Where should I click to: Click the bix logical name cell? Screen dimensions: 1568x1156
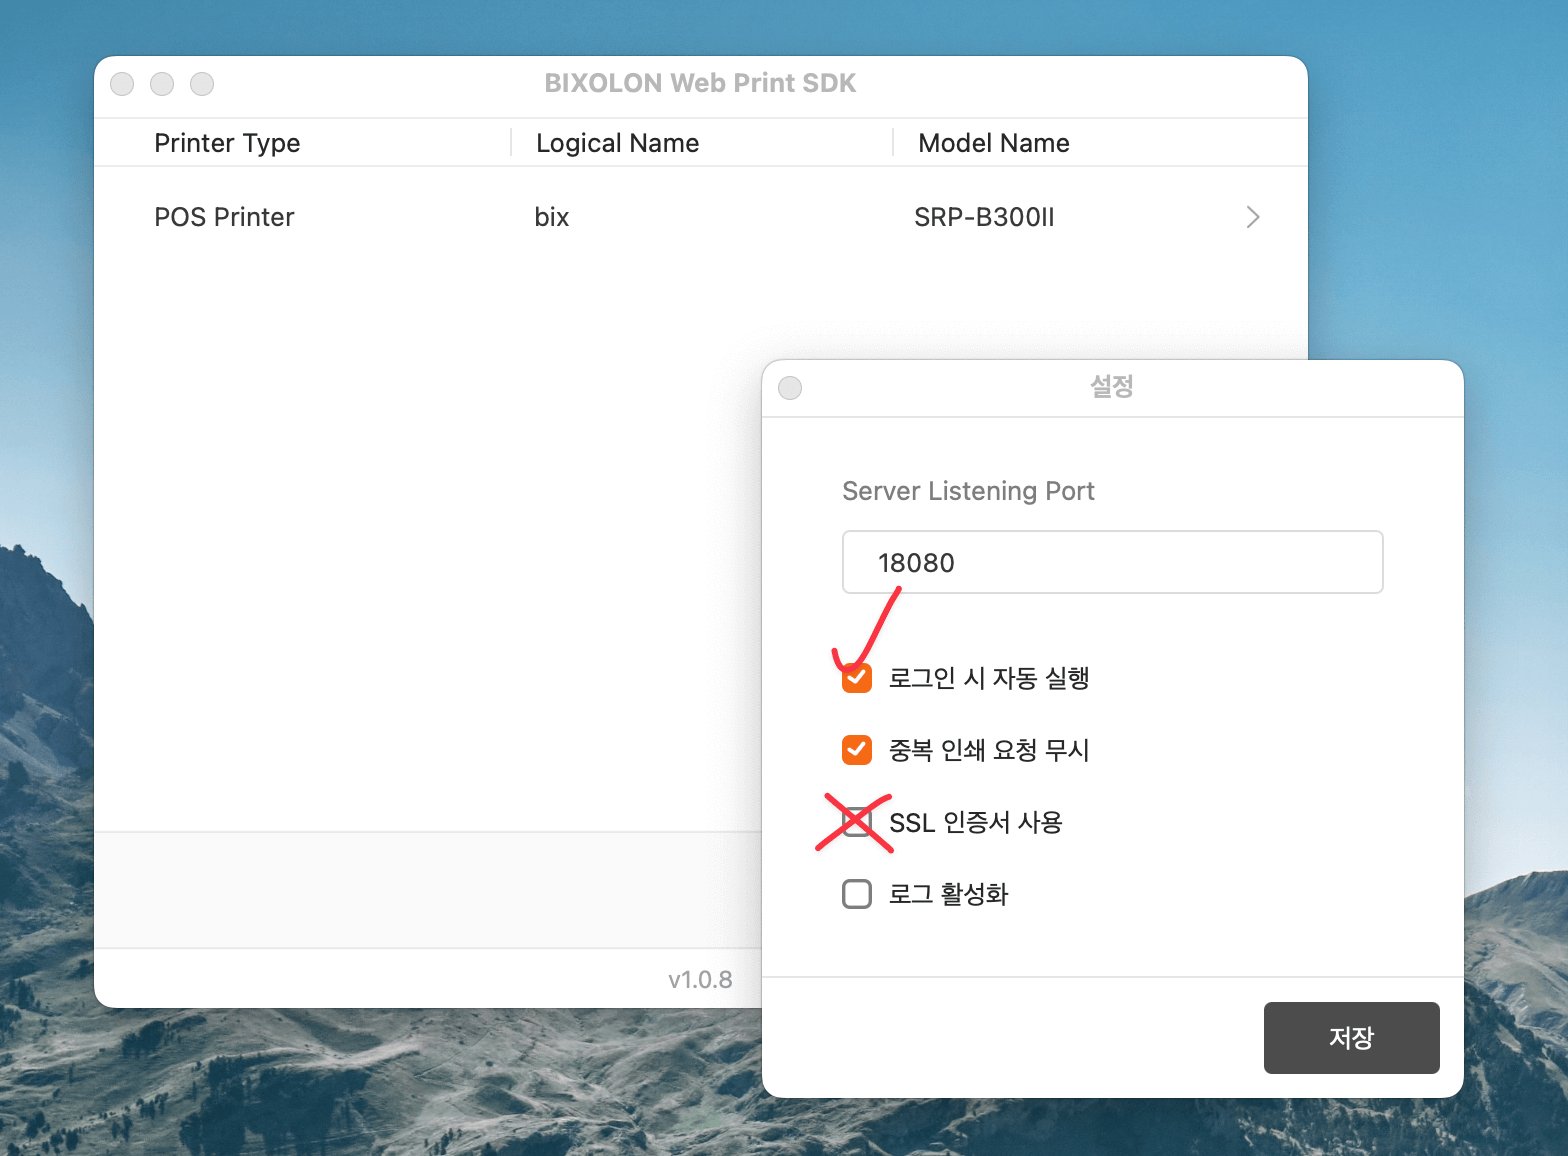click(552, 217)
